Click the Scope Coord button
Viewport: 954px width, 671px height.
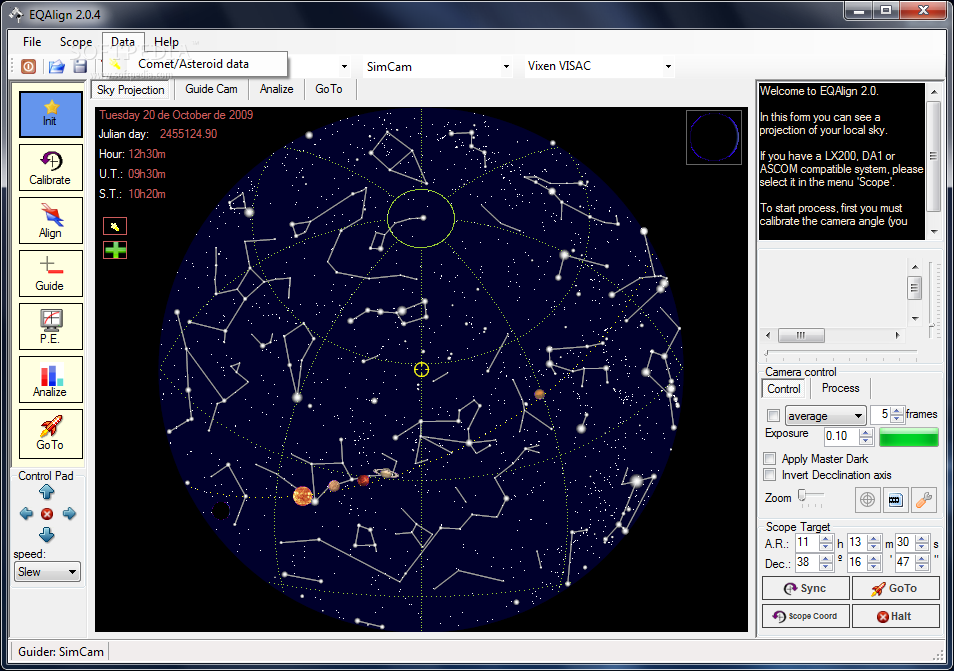point(806,616)
